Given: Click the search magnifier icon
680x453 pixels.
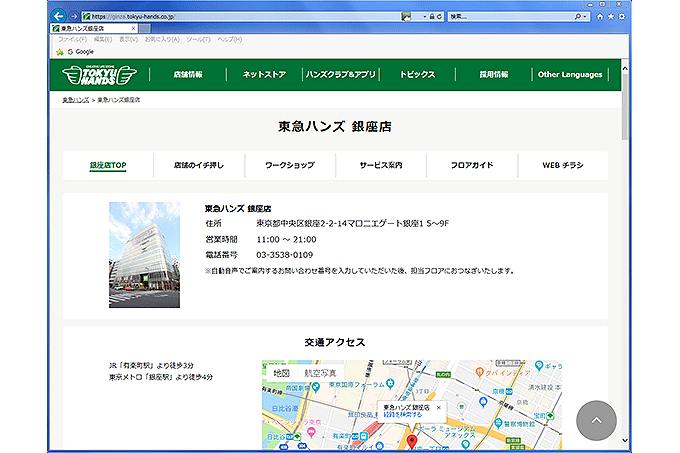Looking at the screenshot, I should point(577,16).
